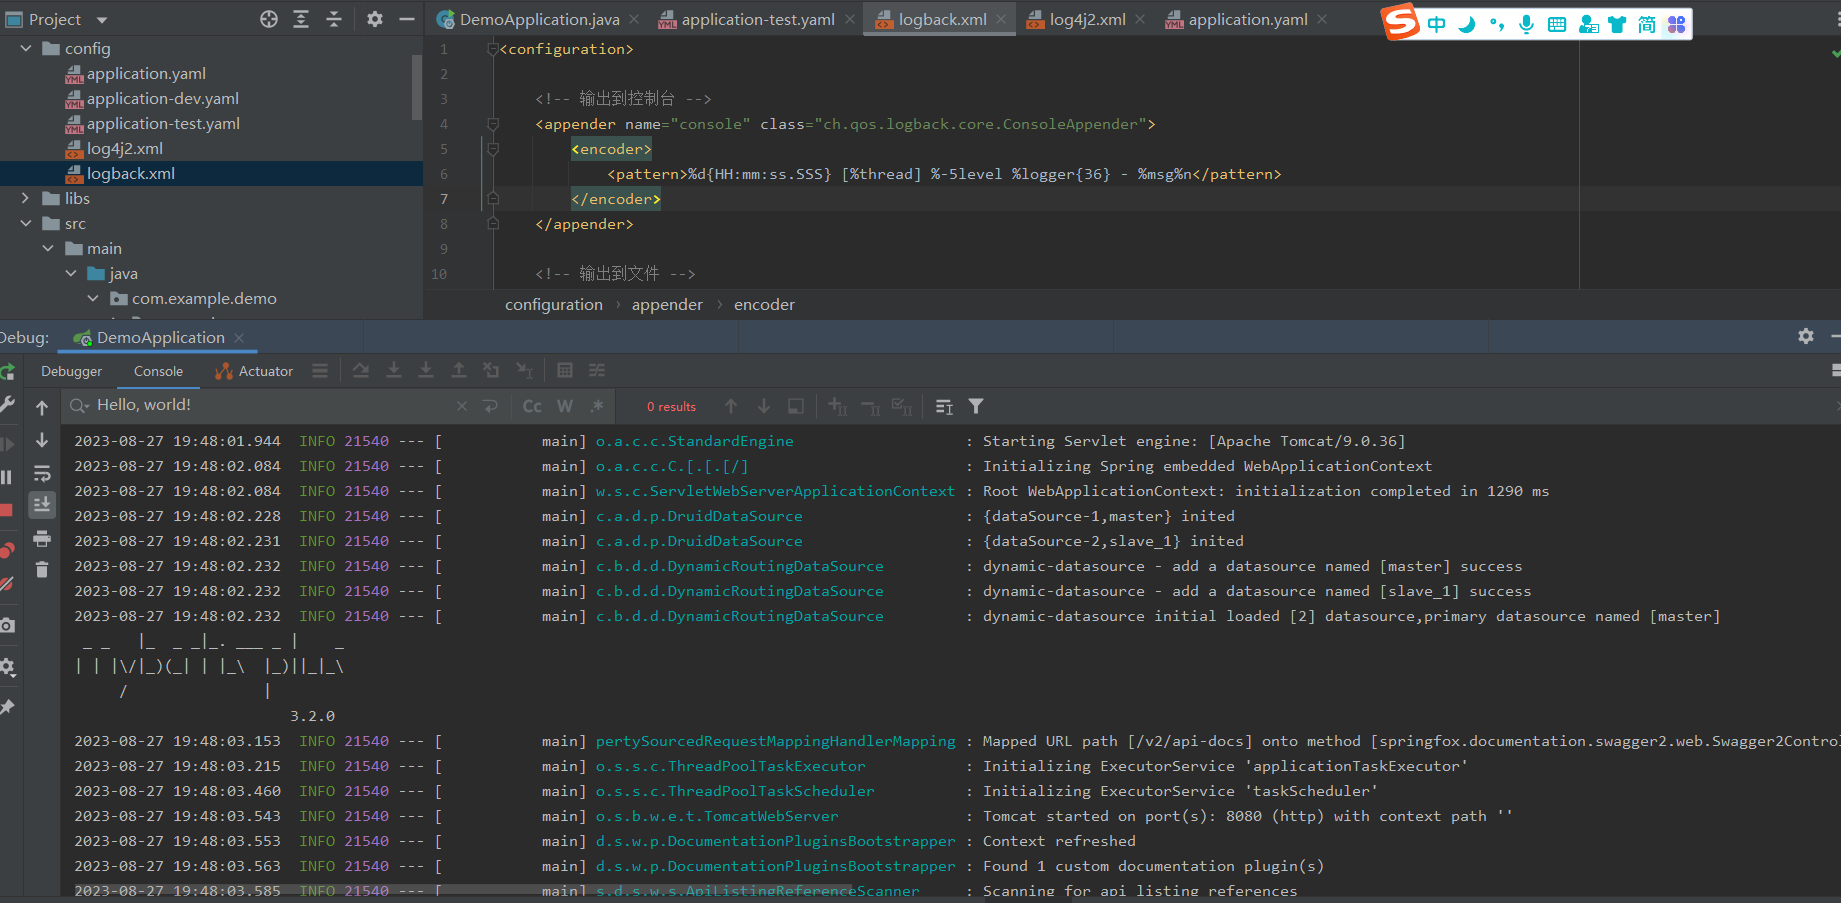Image resolution: width=1841 pixels, height=903 pixels.
Task: Click the filter funnel icon in search bar
Action: pos(976,406)
